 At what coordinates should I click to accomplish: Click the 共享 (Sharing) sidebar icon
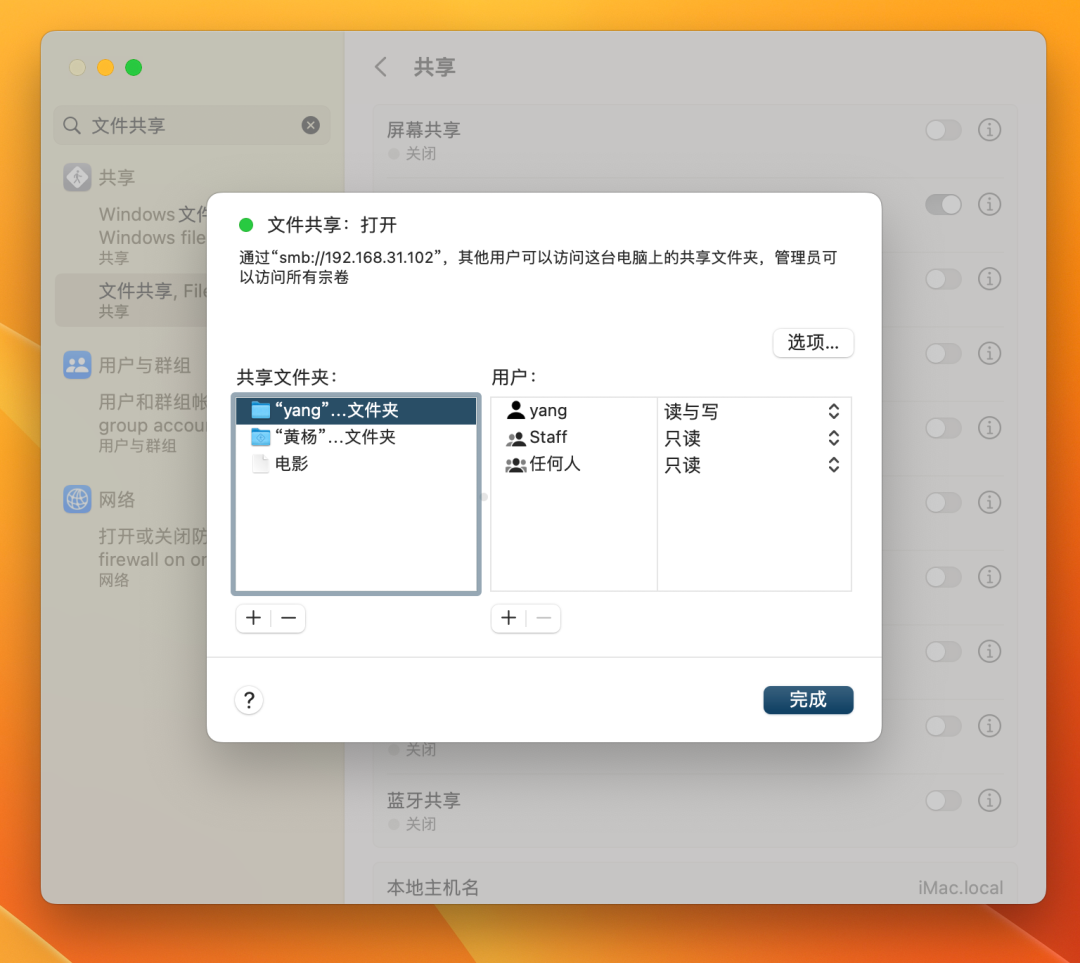[77, 177]
